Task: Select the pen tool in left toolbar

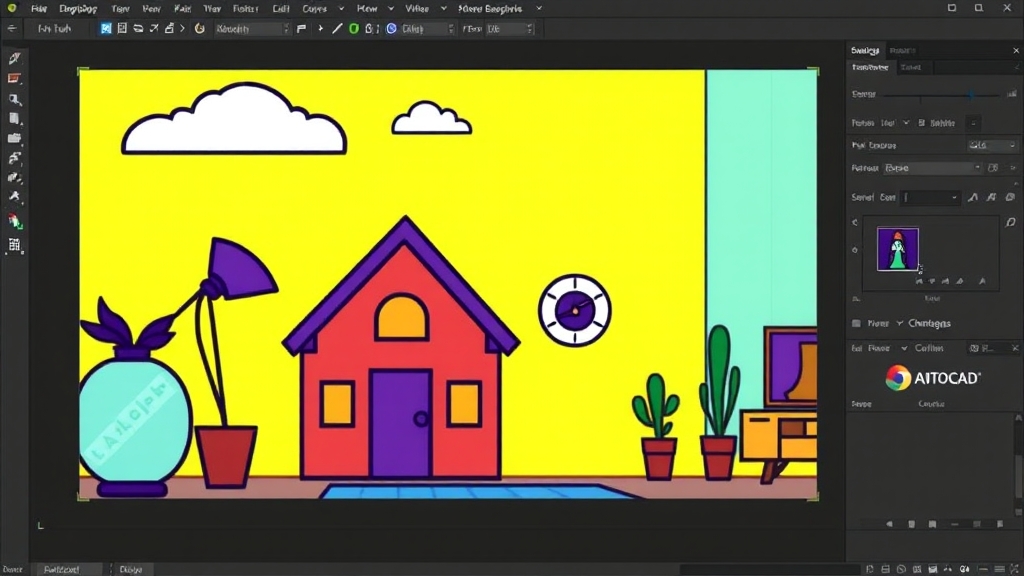Action: pyautogui.click(x=15, y=59)
